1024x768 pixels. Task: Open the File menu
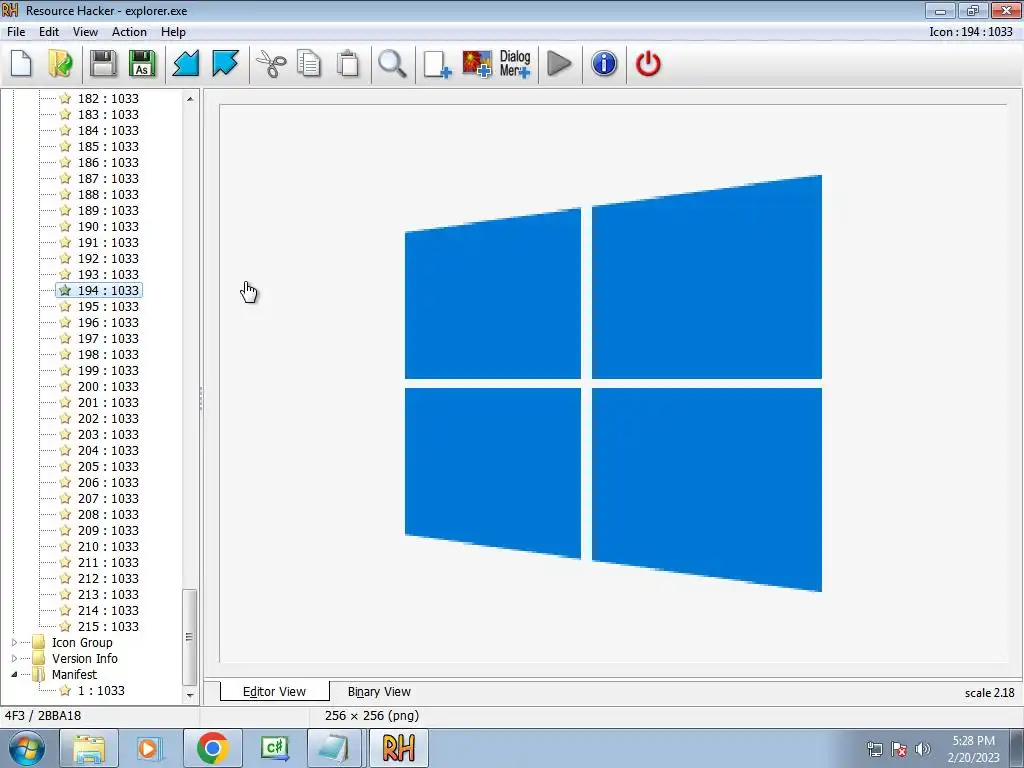(16, 32)
